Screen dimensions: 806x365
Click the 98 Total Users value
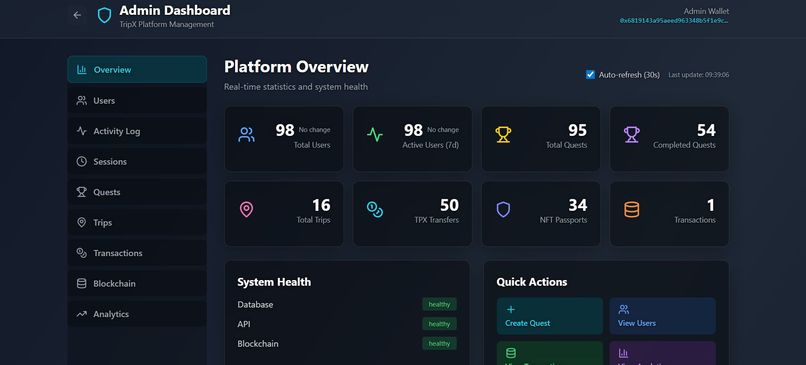coord(285,130)
